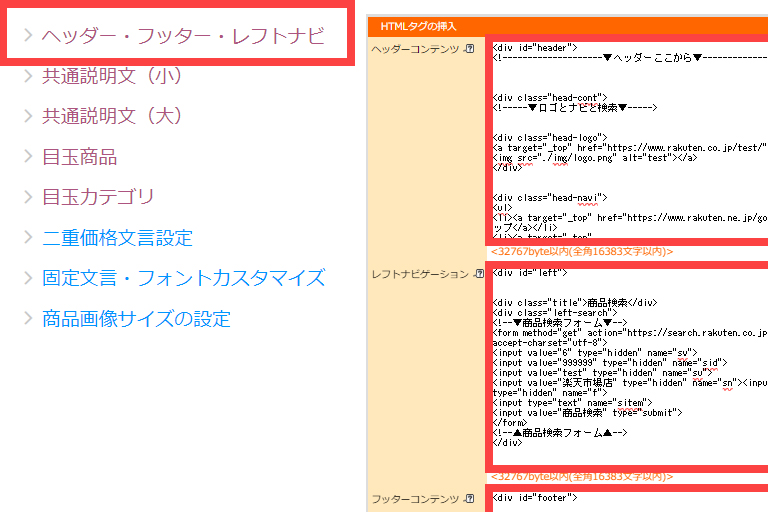Open 共通説明文（大） link
This screenshot has height=512, width=768.
tap(112, 116)
